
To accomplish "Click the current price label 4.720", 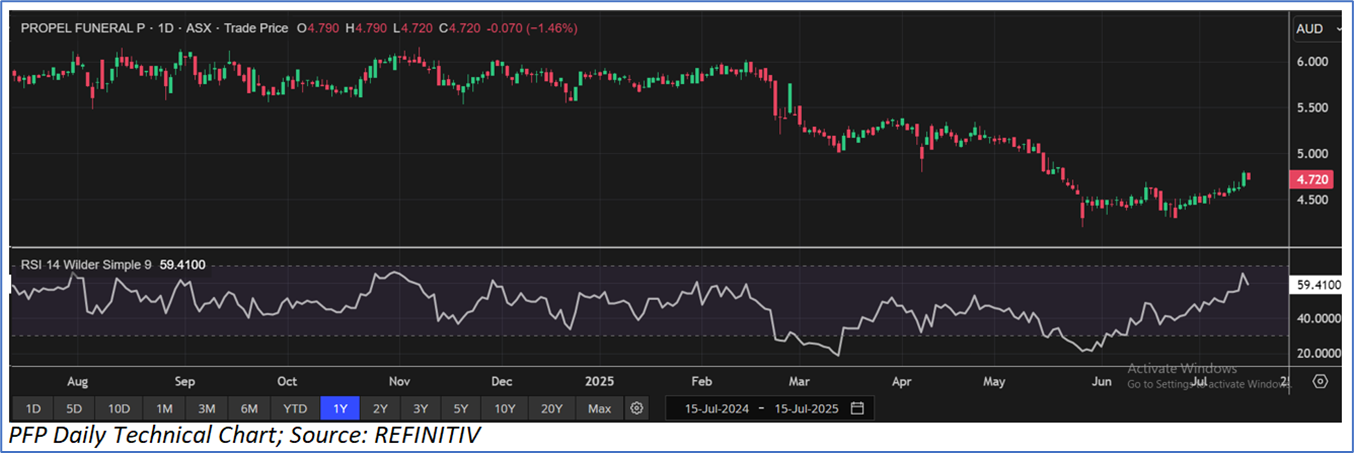I will tap(1310, 180).
